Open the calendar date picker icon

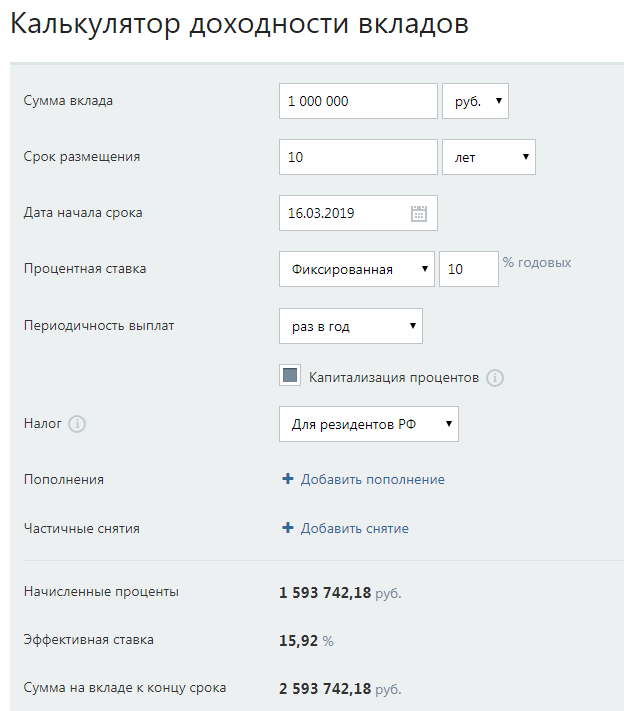coord(419,213)
